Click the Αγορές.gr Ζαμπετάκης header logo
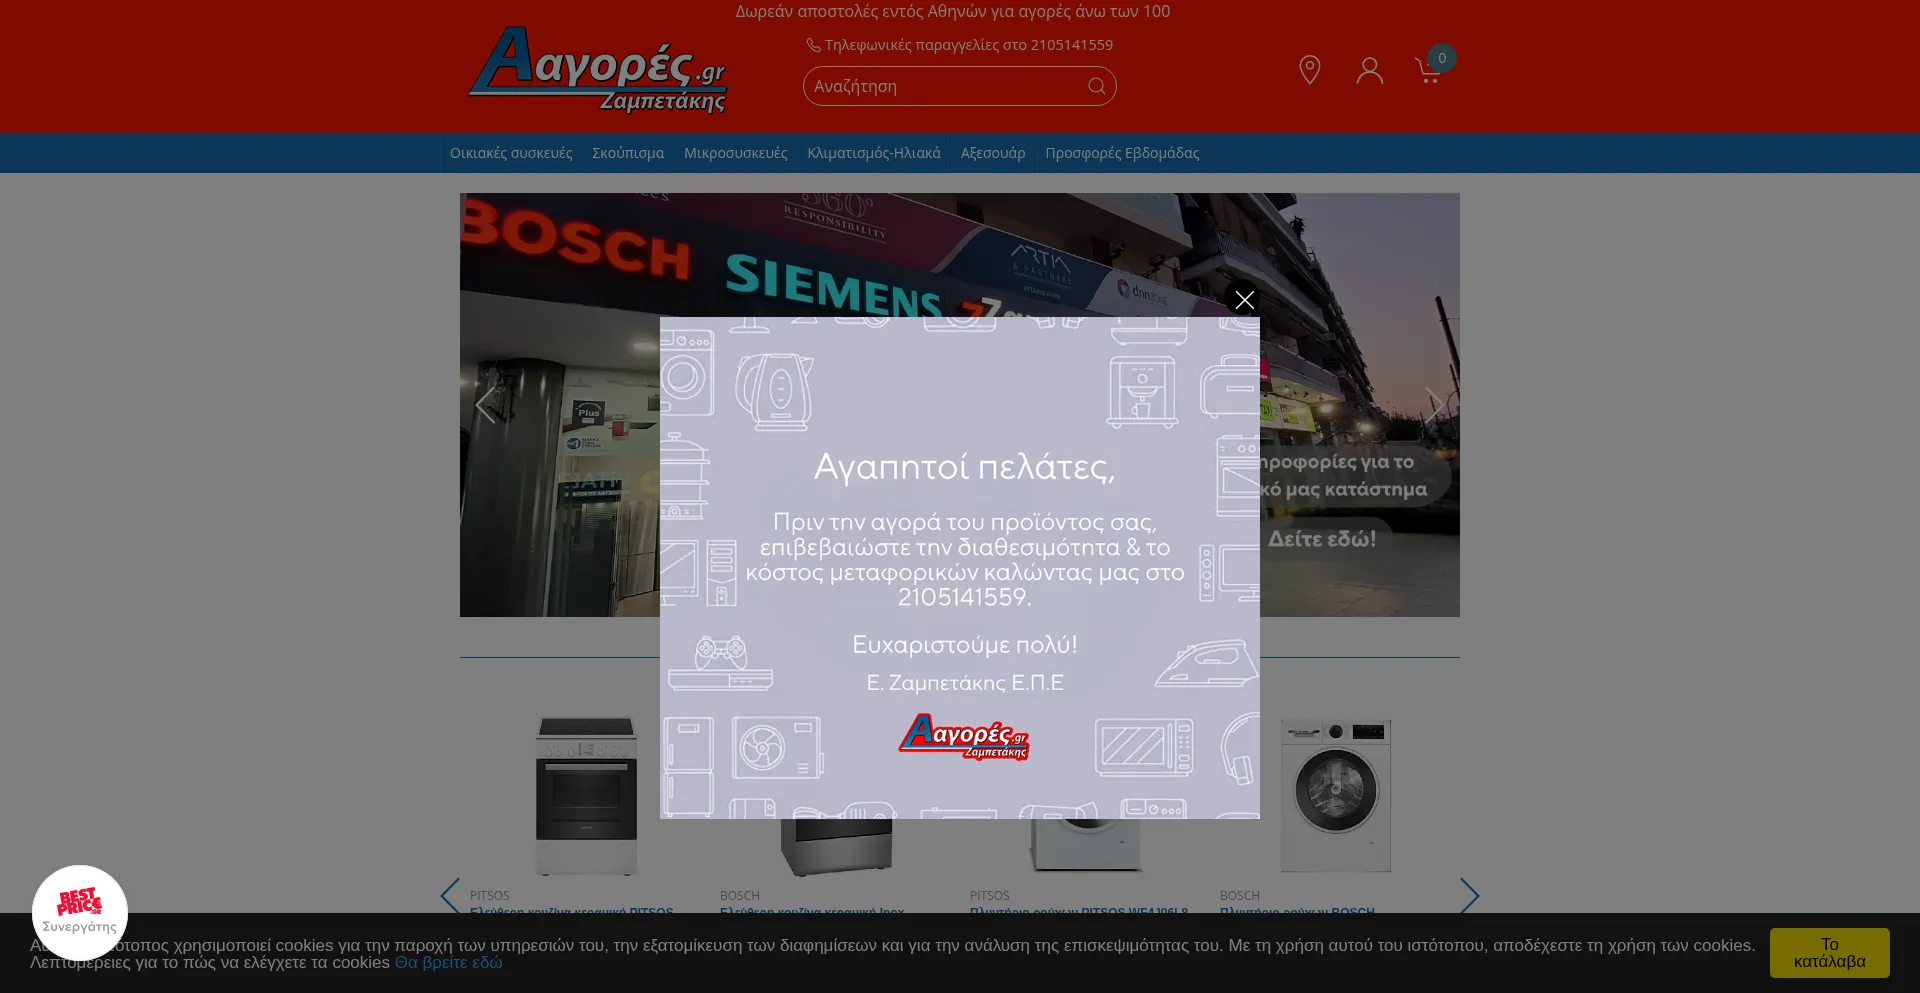1920x993 pixels. [x=598, y=69]
